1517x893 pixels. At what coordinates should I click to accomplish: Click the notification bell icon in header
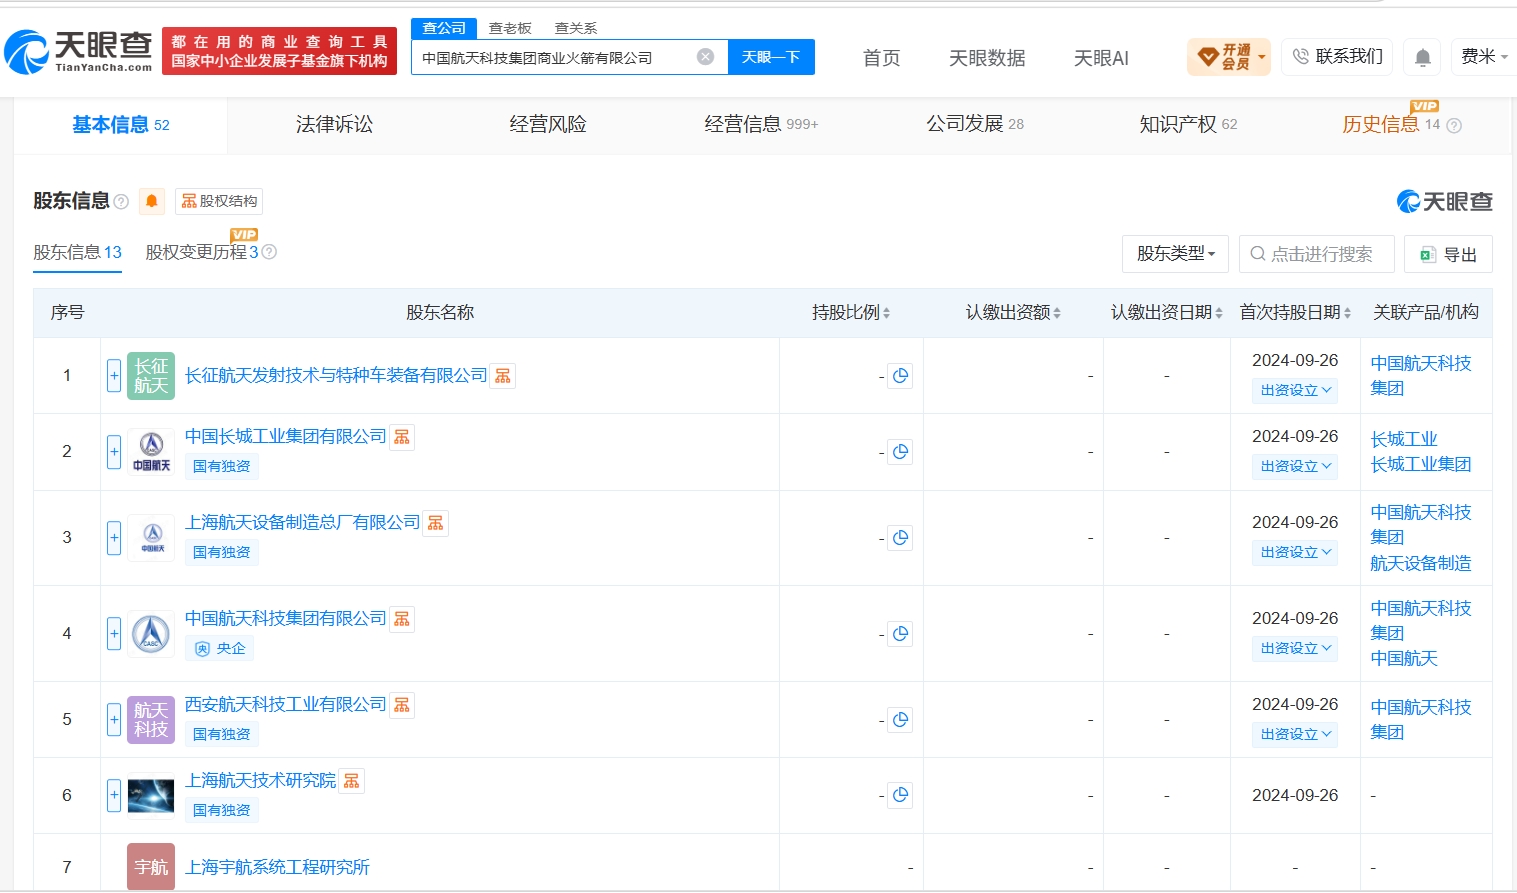(1422, 57)
